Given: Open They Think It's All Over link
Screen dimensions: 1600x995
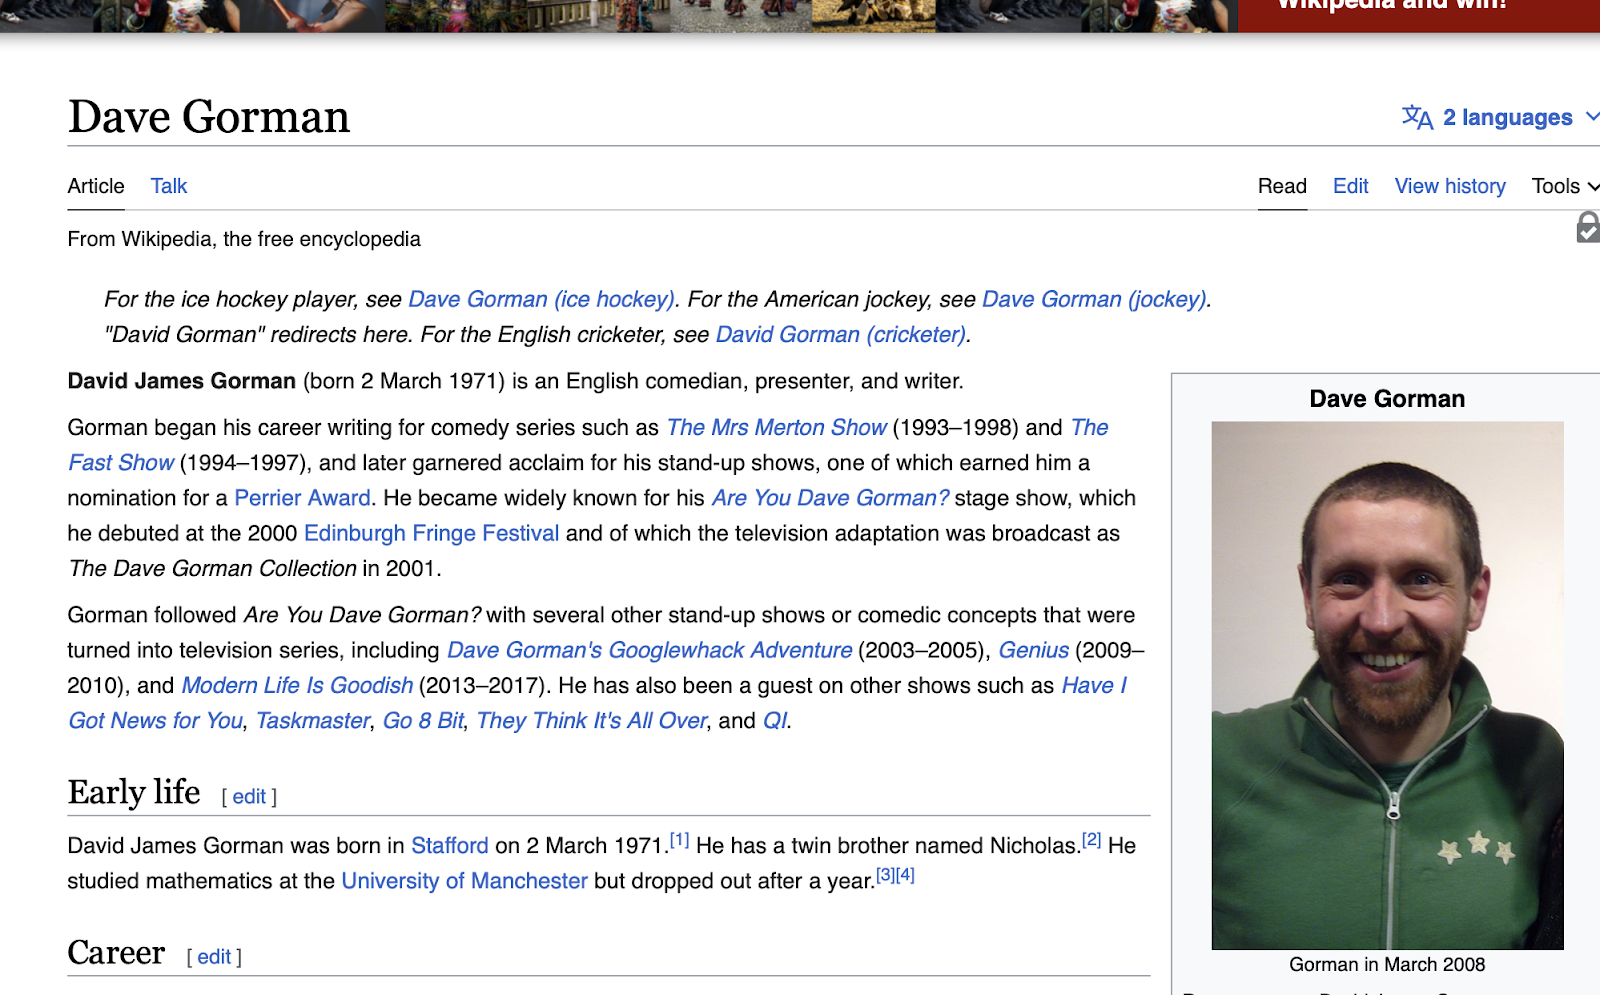Looking at the screenshot, I should point(591,720).
